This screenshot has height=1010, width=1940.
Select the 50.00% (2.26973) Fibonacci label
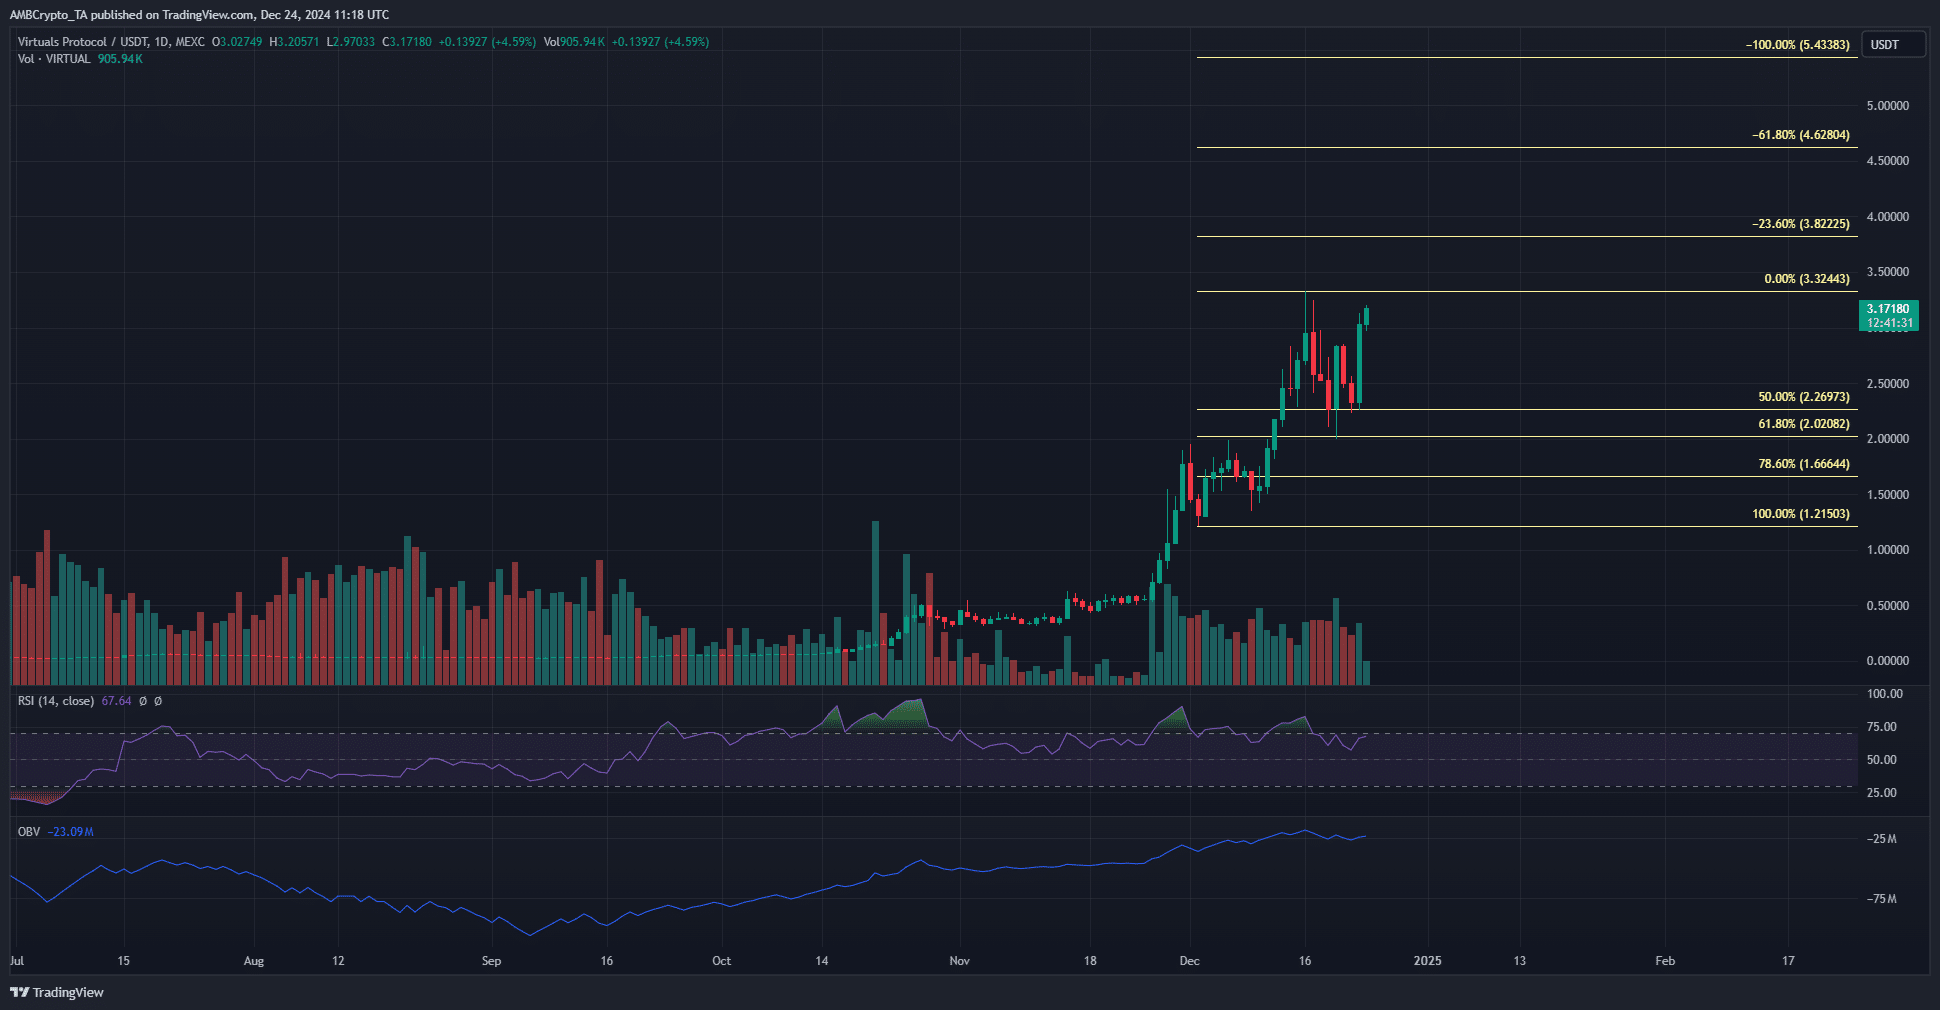(x=1804, y=397)
